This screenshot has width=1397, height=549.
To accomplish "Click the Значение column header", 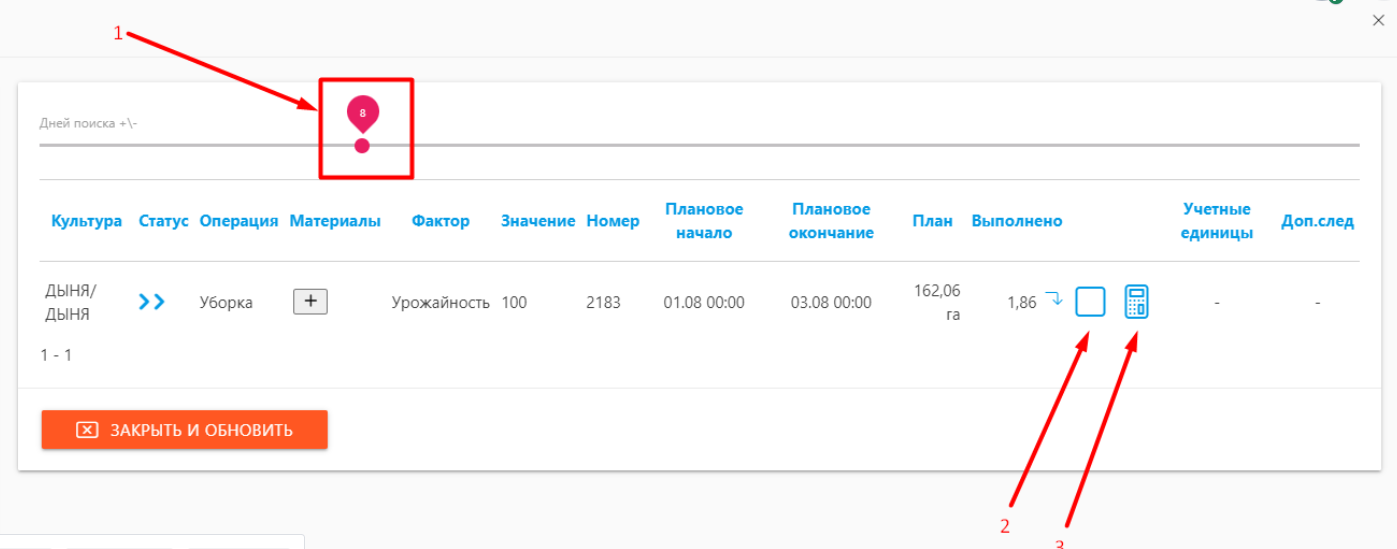I will (538, 221).
